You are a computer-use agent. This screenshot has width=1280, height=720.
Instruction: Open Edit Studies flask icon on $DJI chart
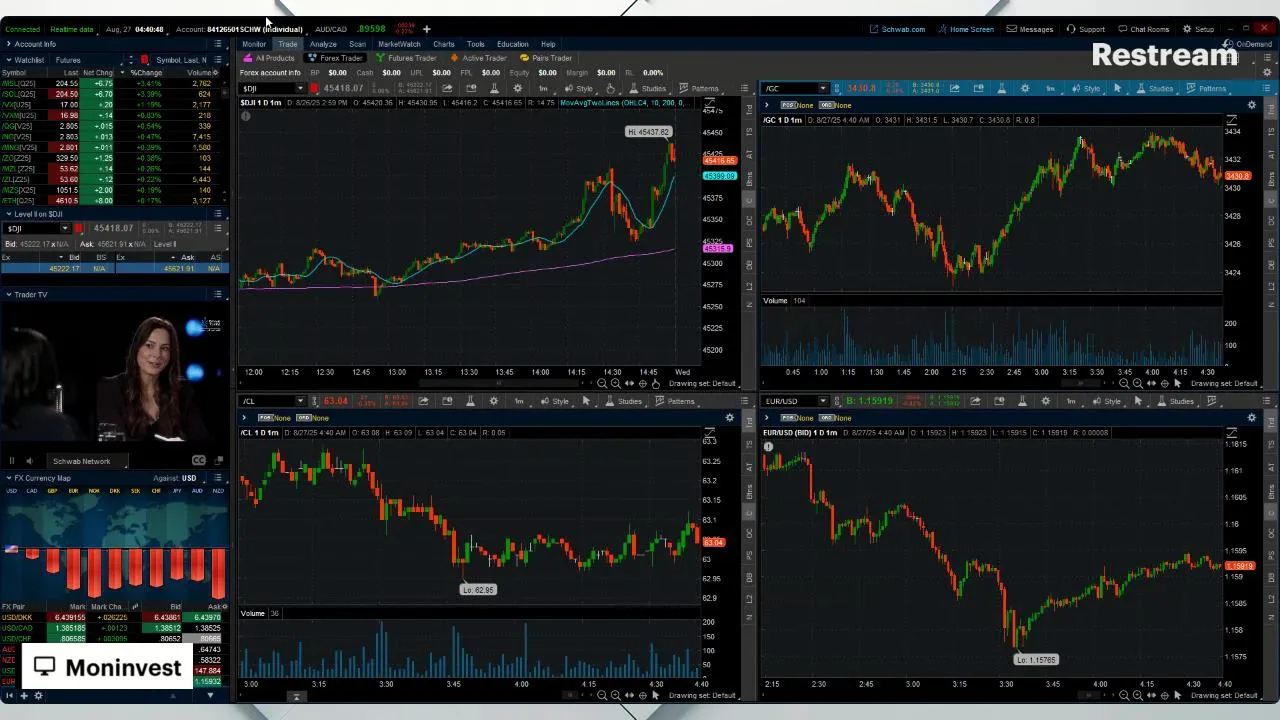(x=495, y=88)
